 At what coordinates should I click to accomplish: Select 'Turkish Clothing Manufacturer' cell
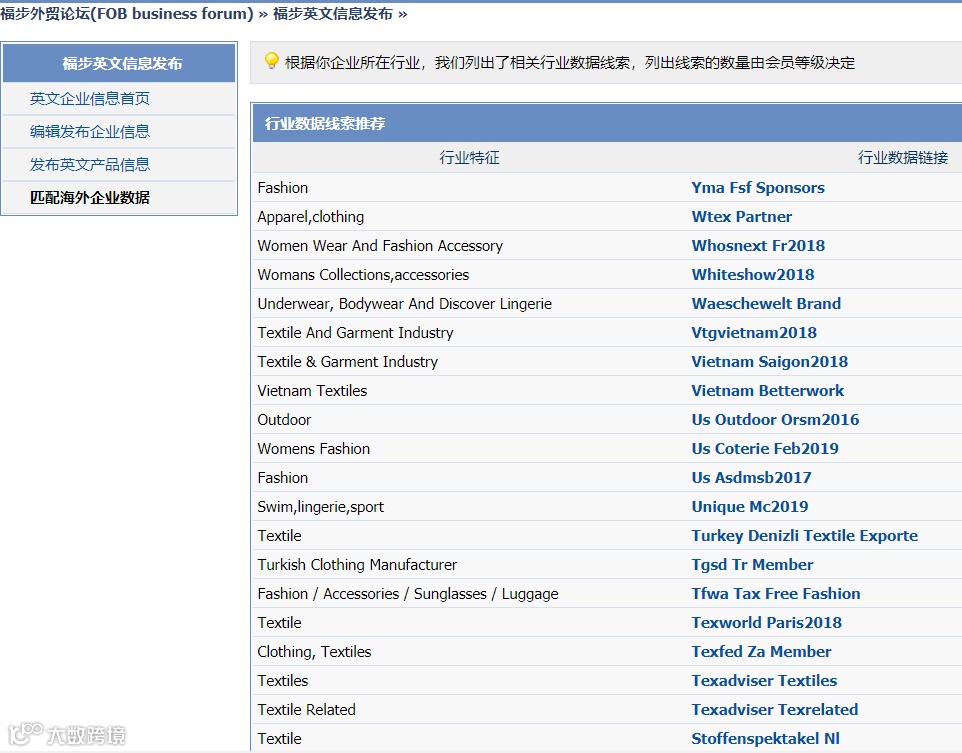tap(357, 565)
